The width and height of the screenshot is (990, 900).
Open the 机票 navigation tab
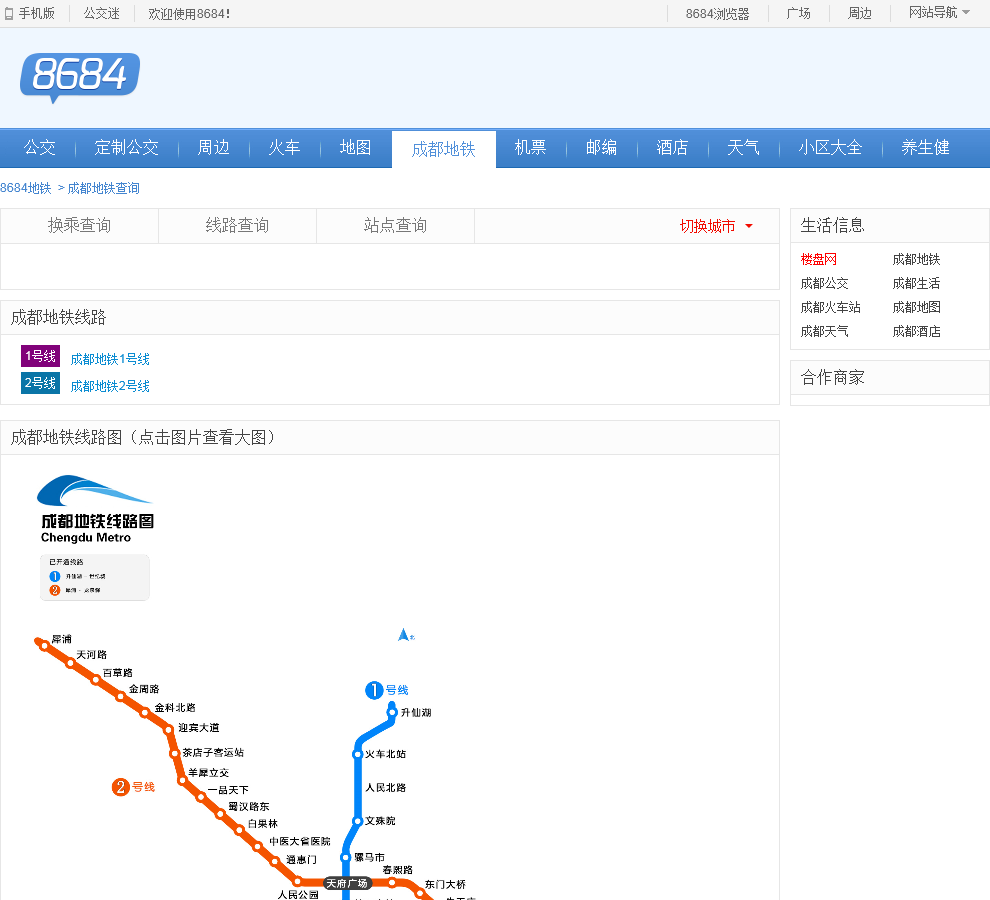[x=530, y=148]
